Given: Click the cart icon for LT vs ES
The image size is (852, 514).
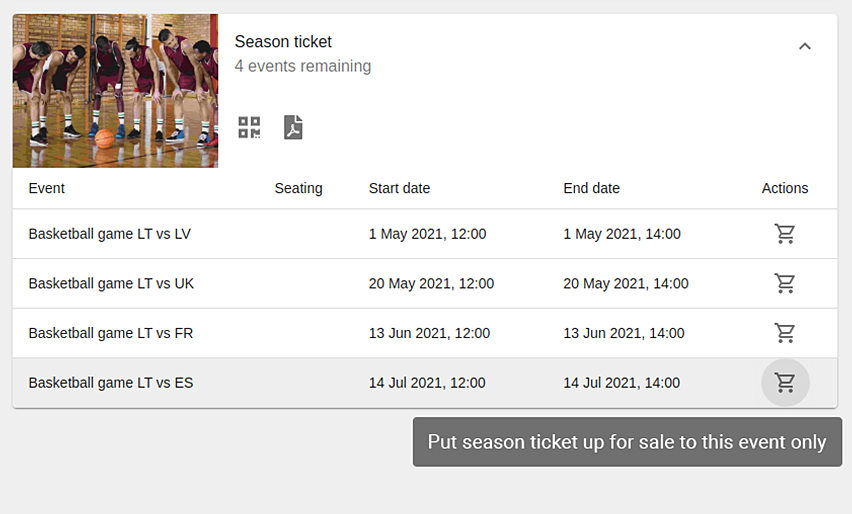Looking at the screenshot, I should [x=785, y=383].
